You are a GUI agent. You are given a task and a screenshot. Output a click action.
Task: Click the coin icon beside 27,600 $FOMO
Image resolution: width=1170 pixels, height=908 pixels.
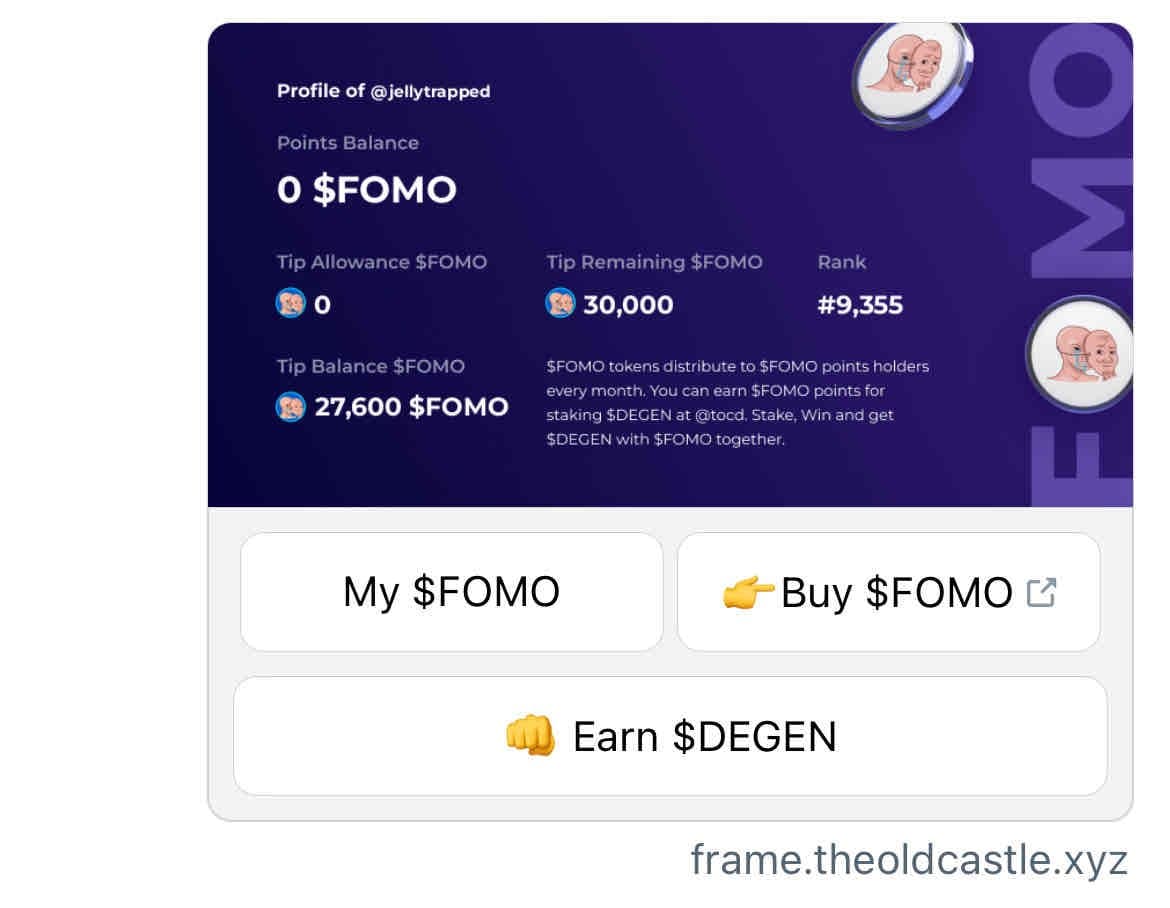click(290, 407)
